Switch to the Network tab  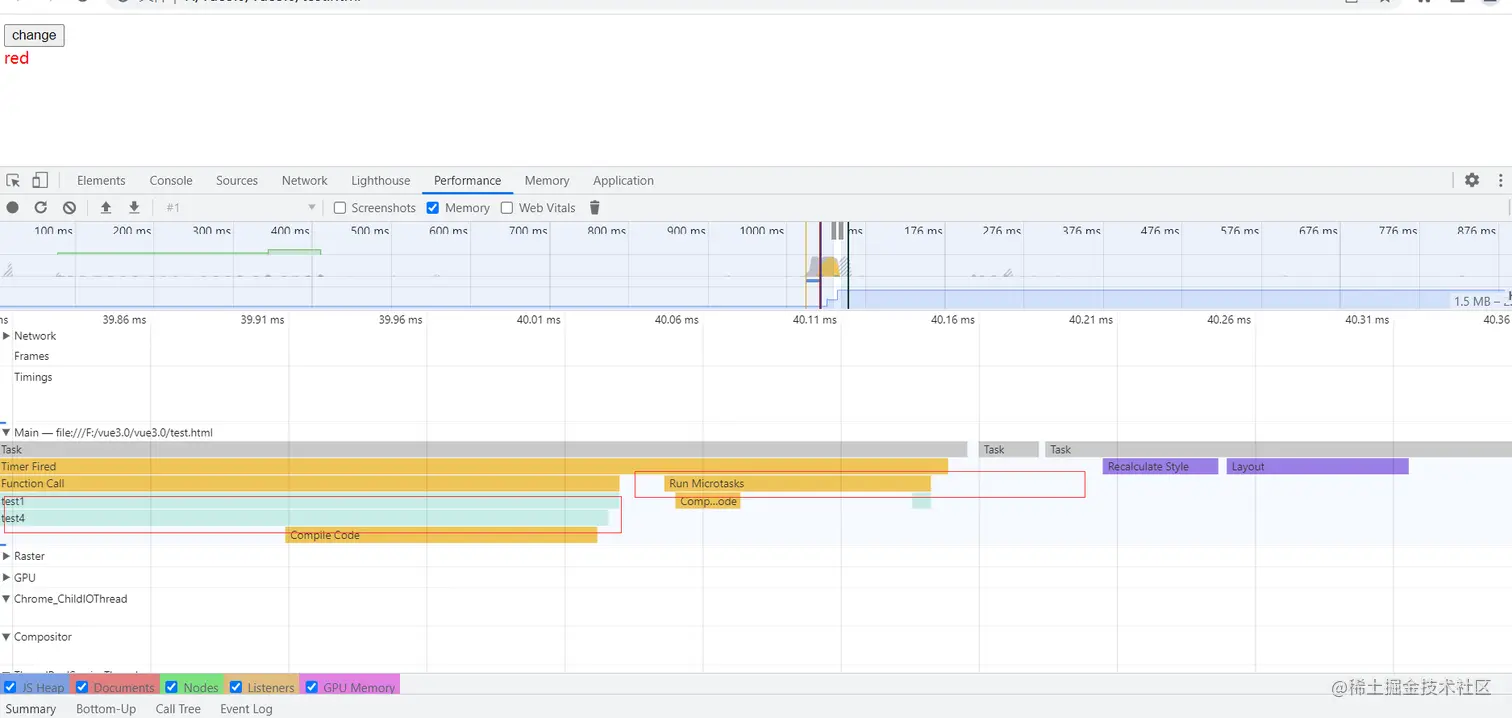coord(305,181)
